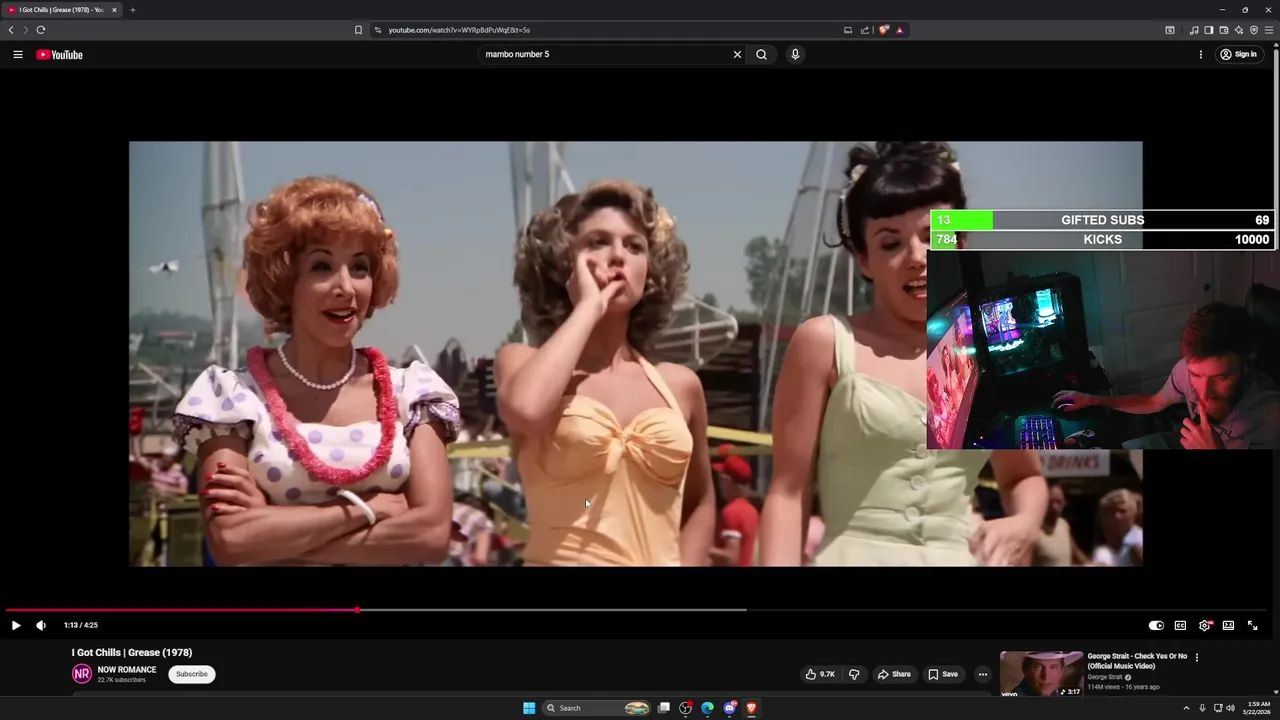The image size is (1280, 720).
Task: Open Discord from the taskbar
Action: click(x=730, y=708)
